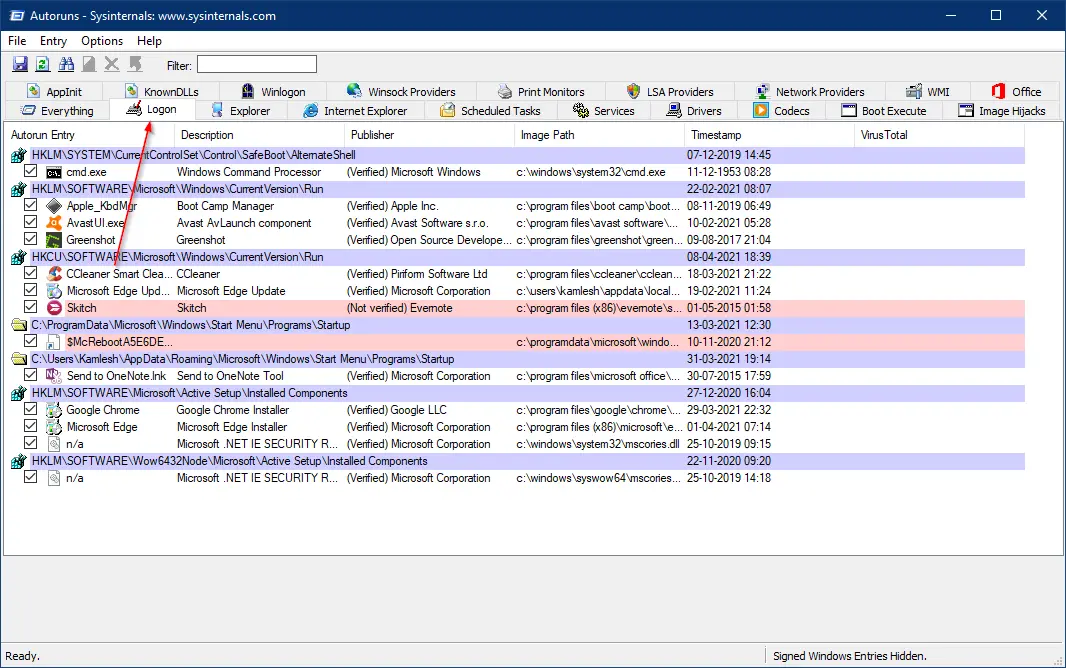This screenshot has height=668, width=1066.
Task: Click folder icon for ProgramData Startup path
Action: pyautogui.click(x=19, y=325)
